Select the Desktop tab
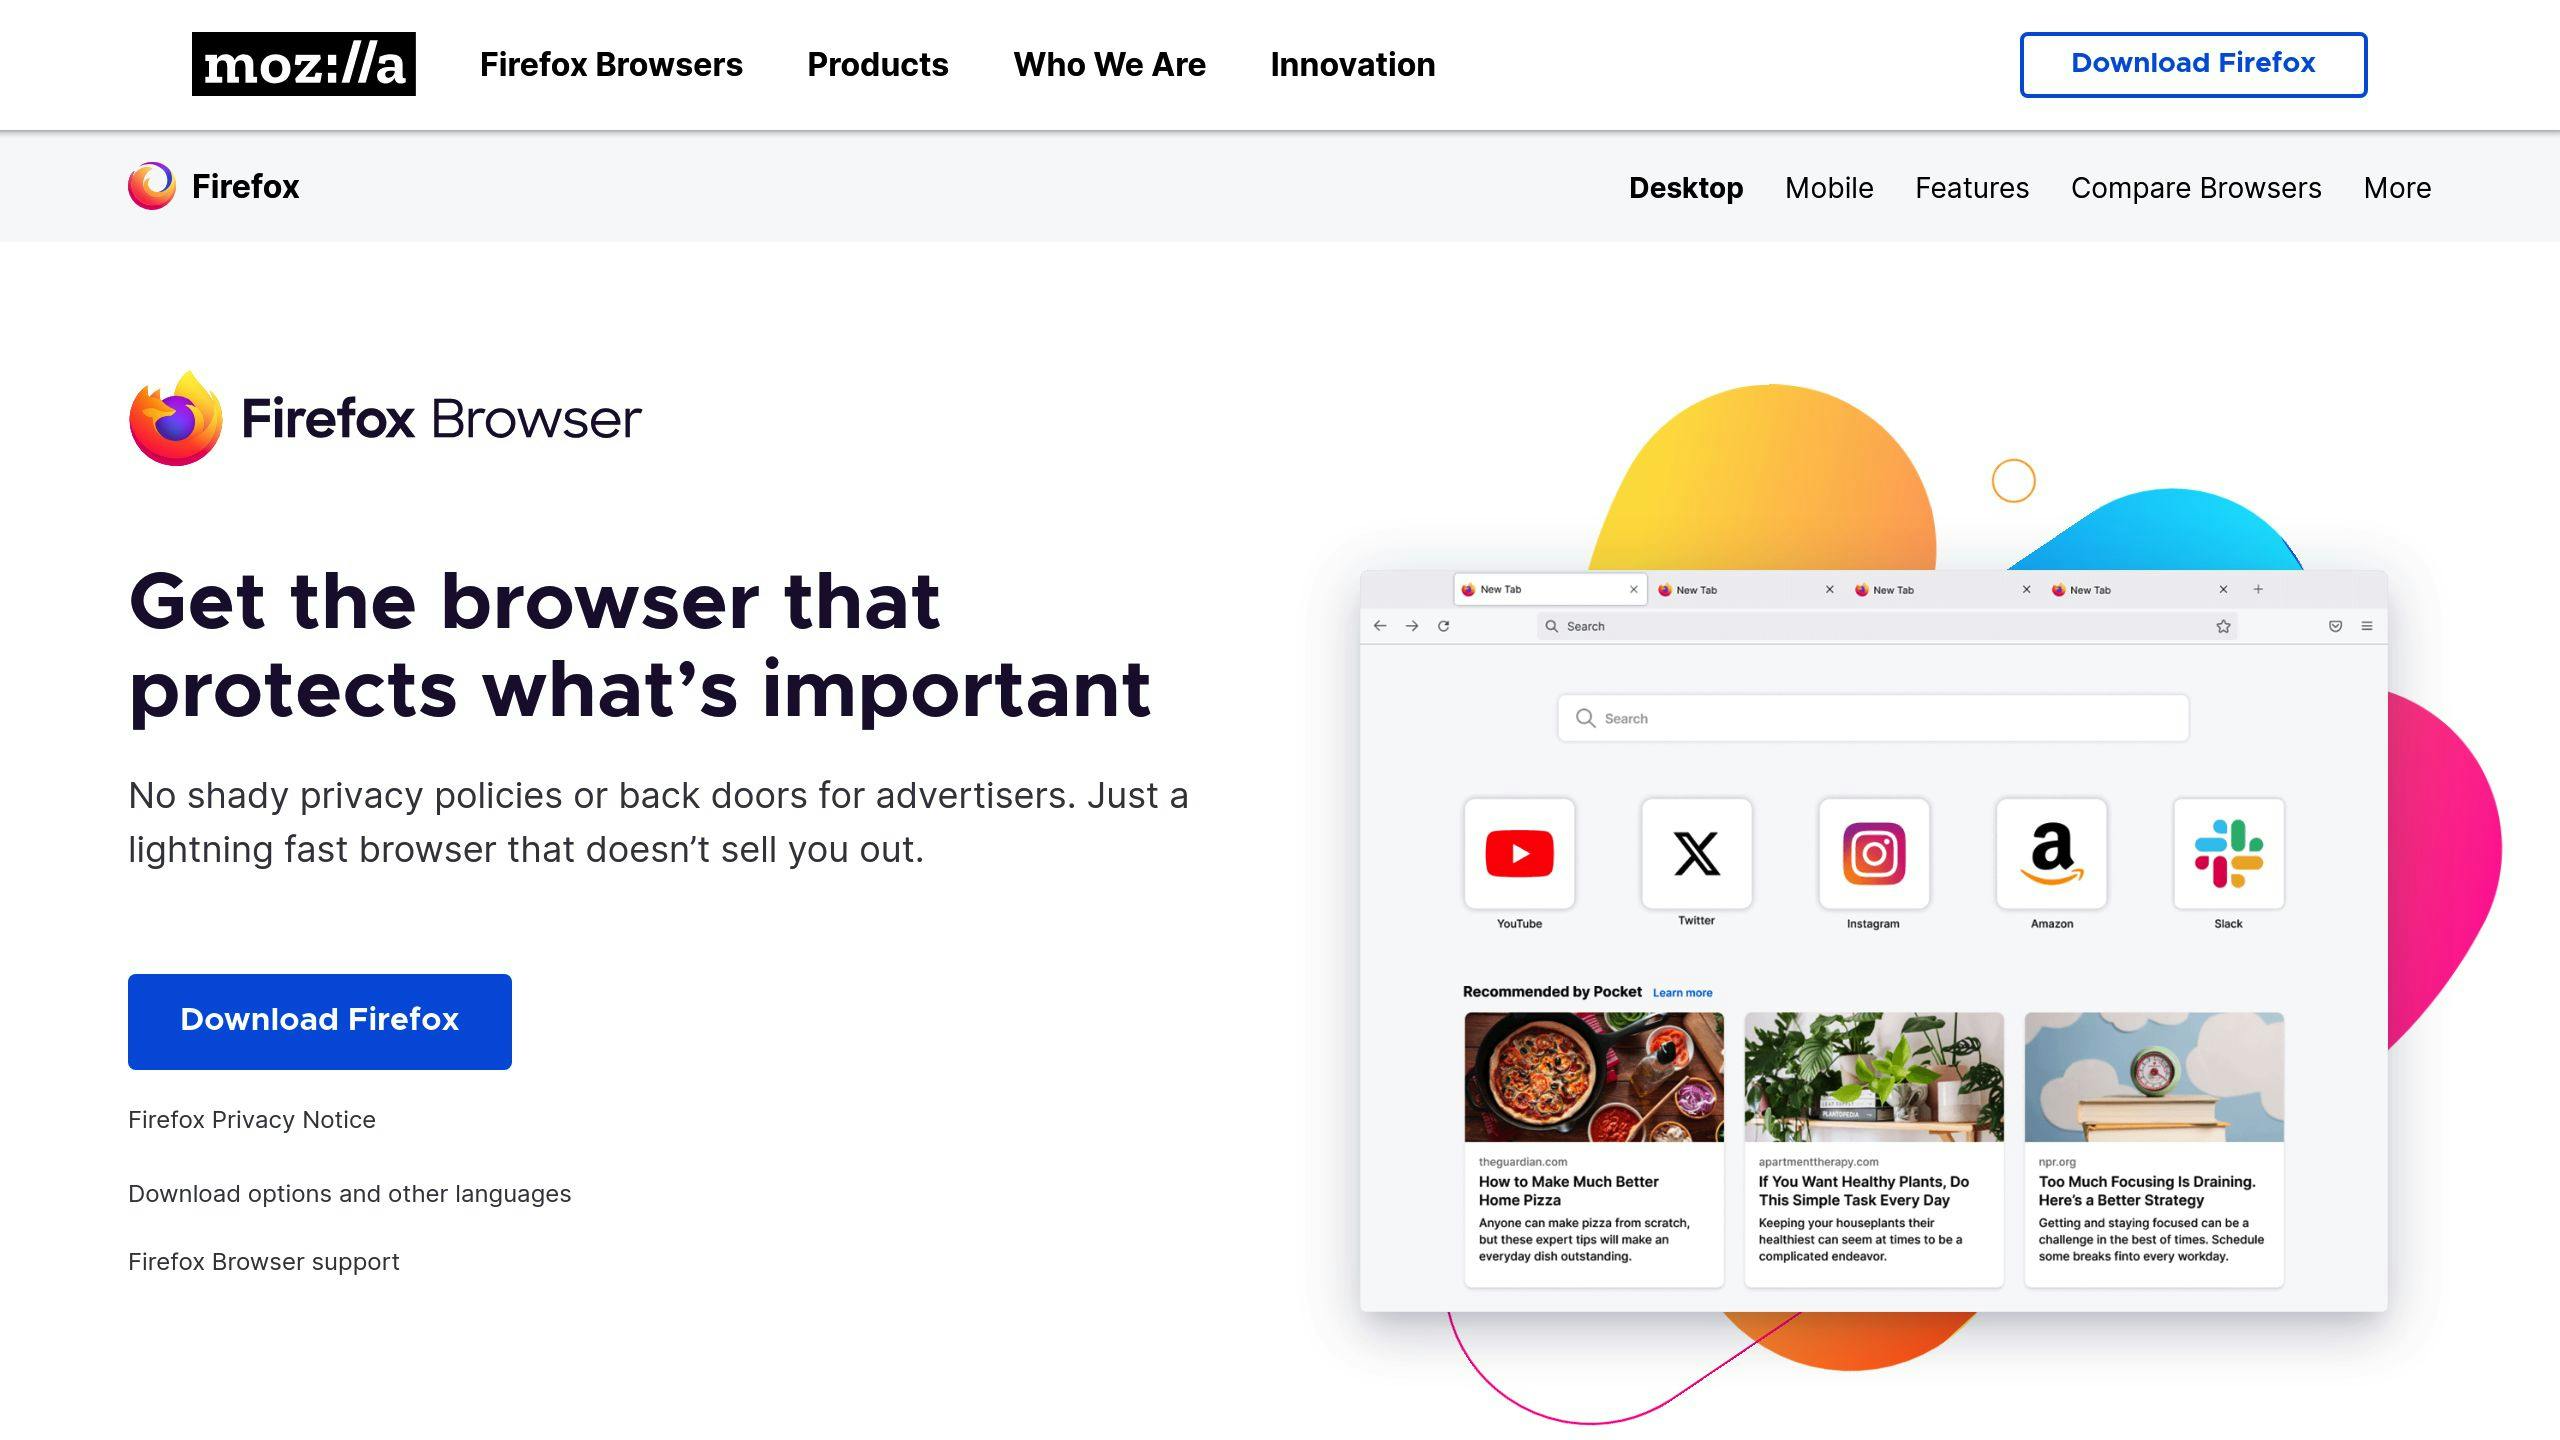2560x1440 pixels. [1686, 186]
